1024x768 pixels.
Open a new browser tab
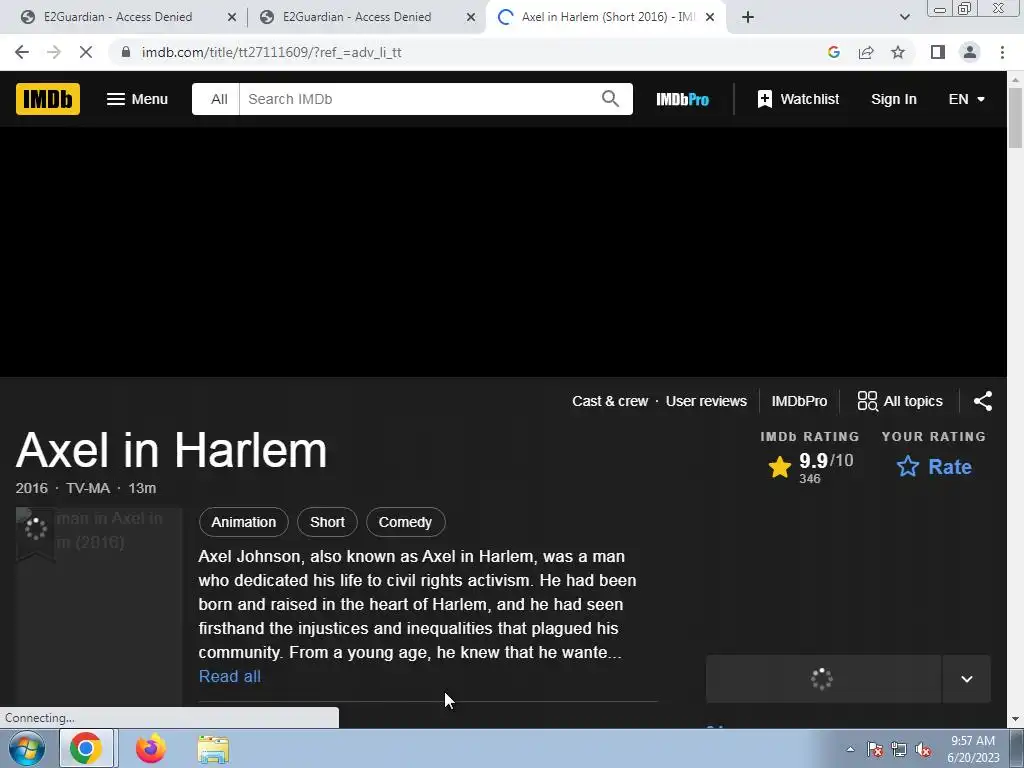[748, 18]
